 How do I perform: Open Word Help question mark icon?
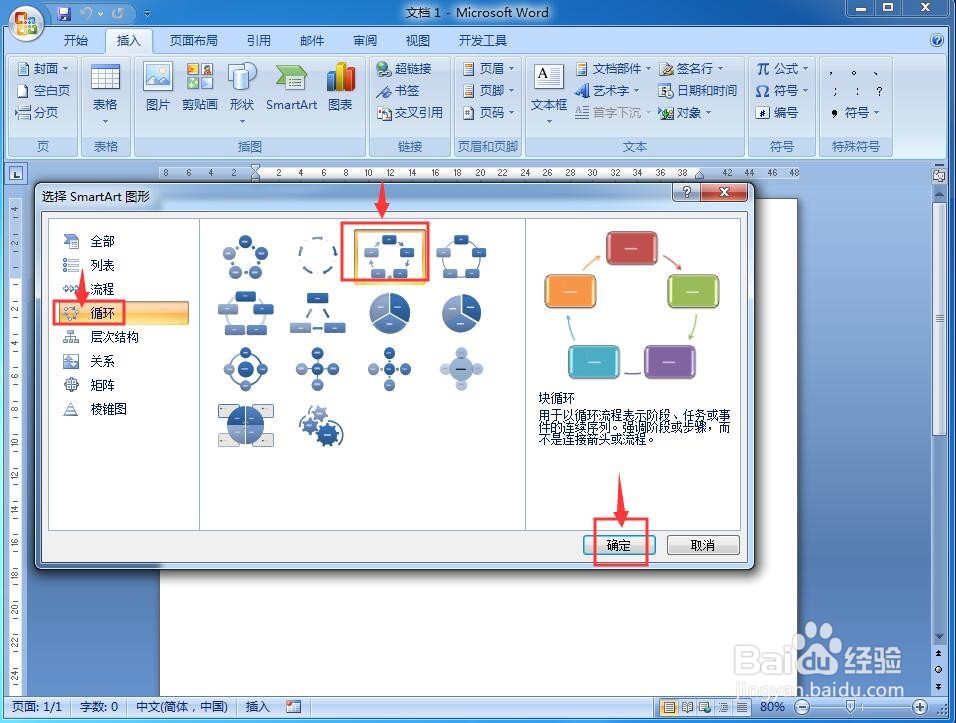point(936,40)
